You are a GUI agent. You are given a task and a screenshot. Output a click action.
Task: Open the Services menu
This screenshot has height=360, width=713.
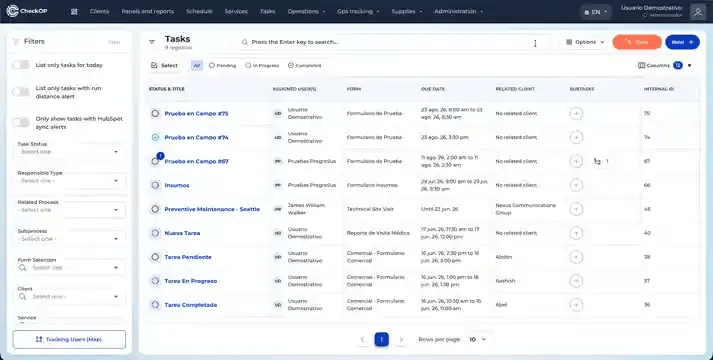(x=236, y=11)
